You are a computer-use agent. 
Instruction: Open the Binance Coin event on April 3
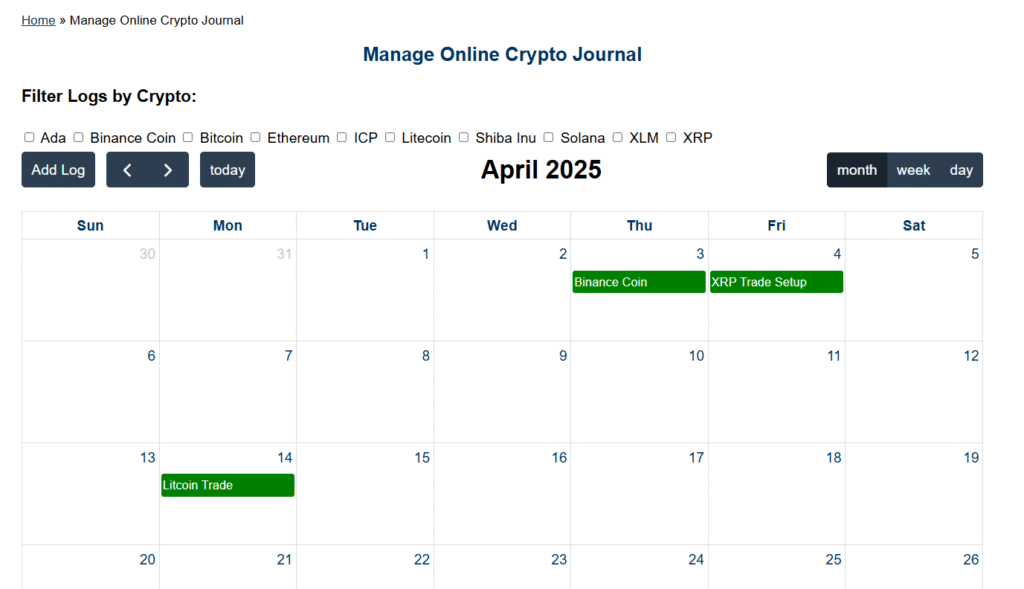638,281
